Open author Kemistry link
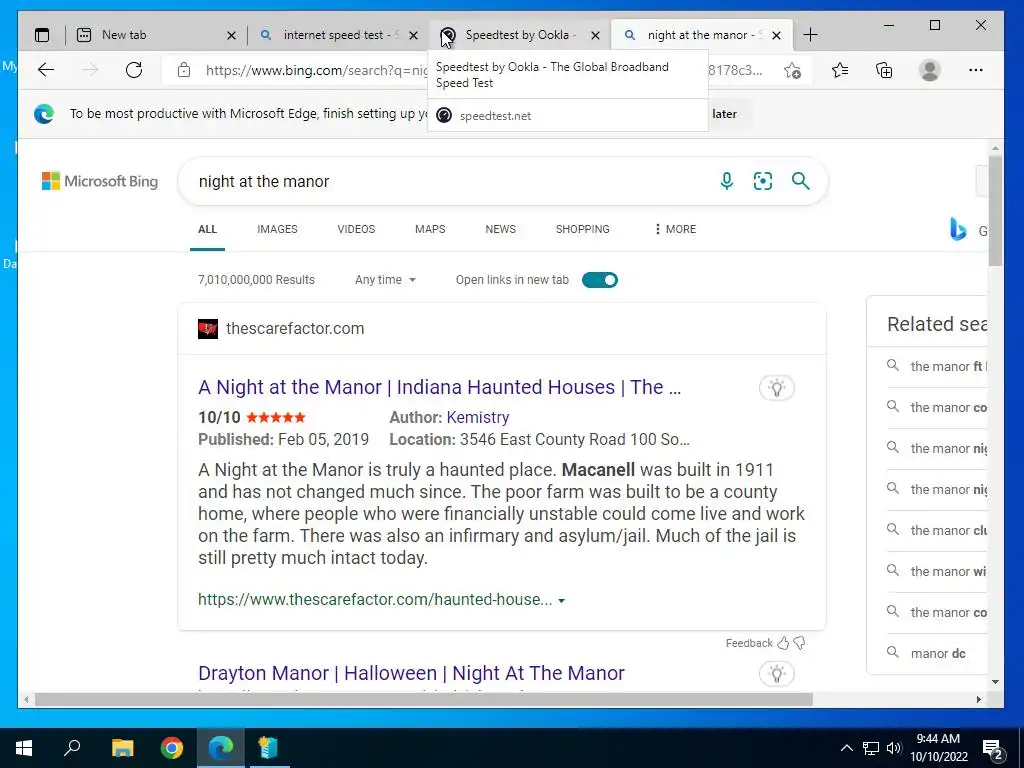Viewport: 1024px width, 768px height. coord(478,417)
